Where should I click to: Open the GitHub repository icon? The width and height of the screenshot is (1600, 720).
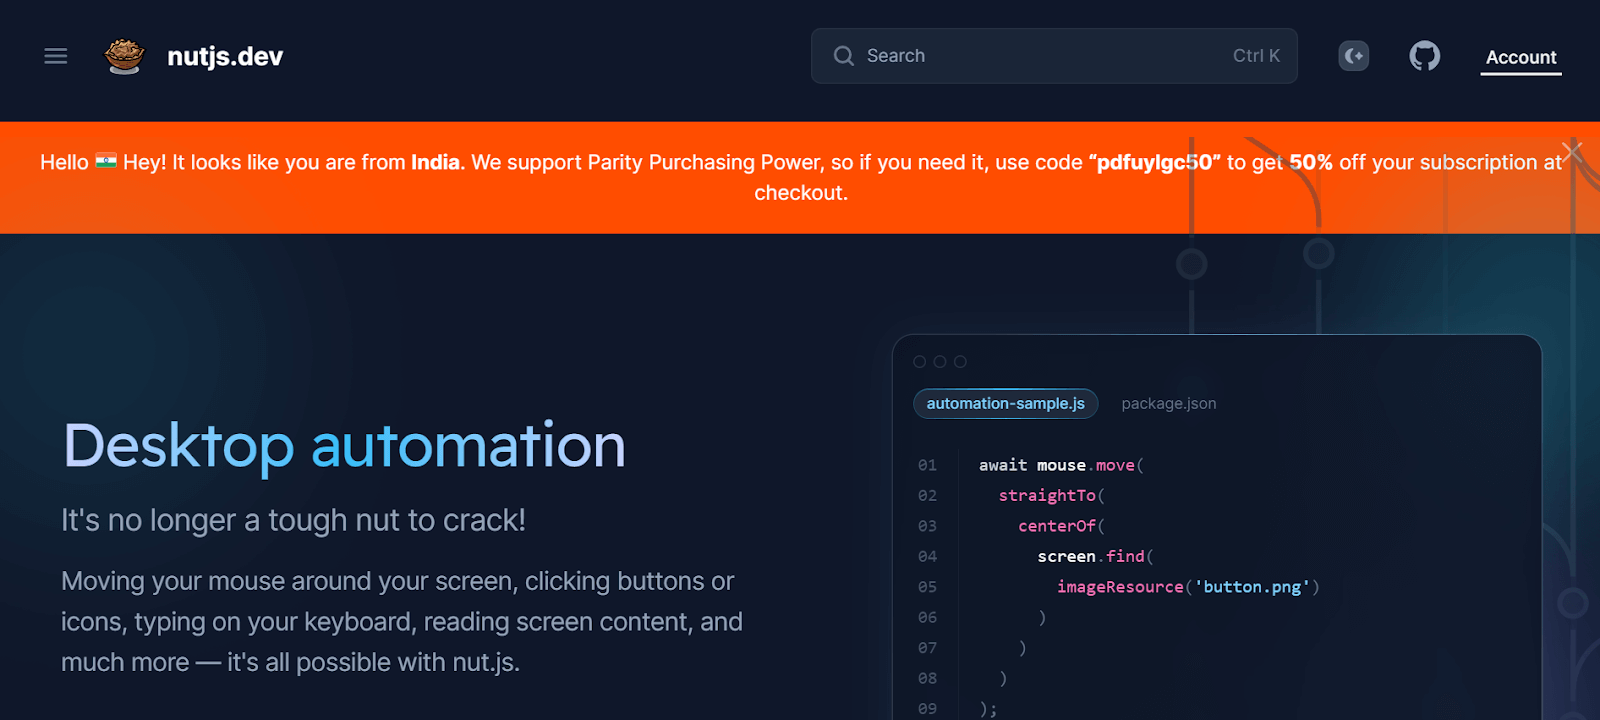[1425, 56]
